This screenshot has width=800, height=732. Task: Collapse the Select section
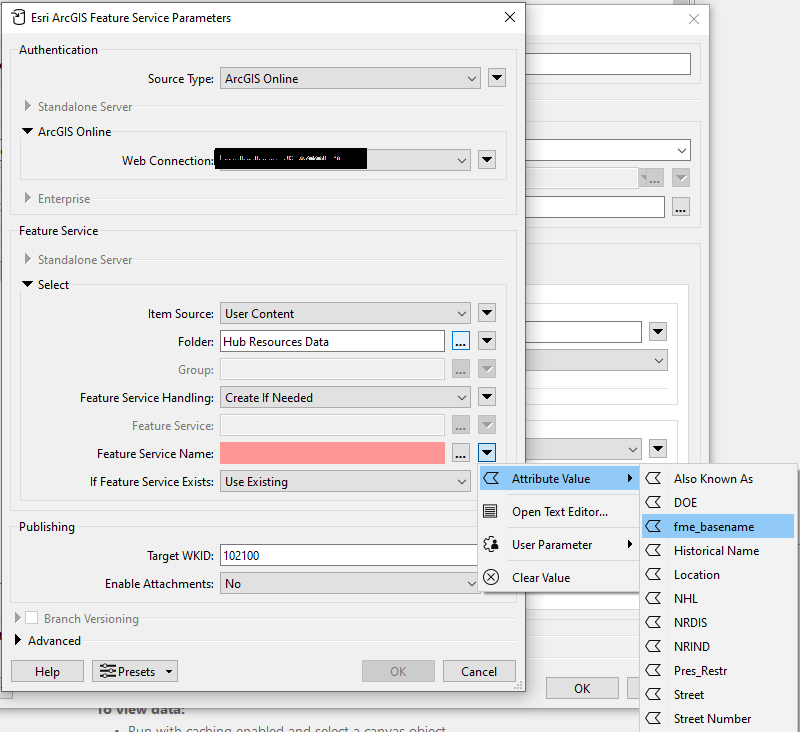tap(28, 284)
